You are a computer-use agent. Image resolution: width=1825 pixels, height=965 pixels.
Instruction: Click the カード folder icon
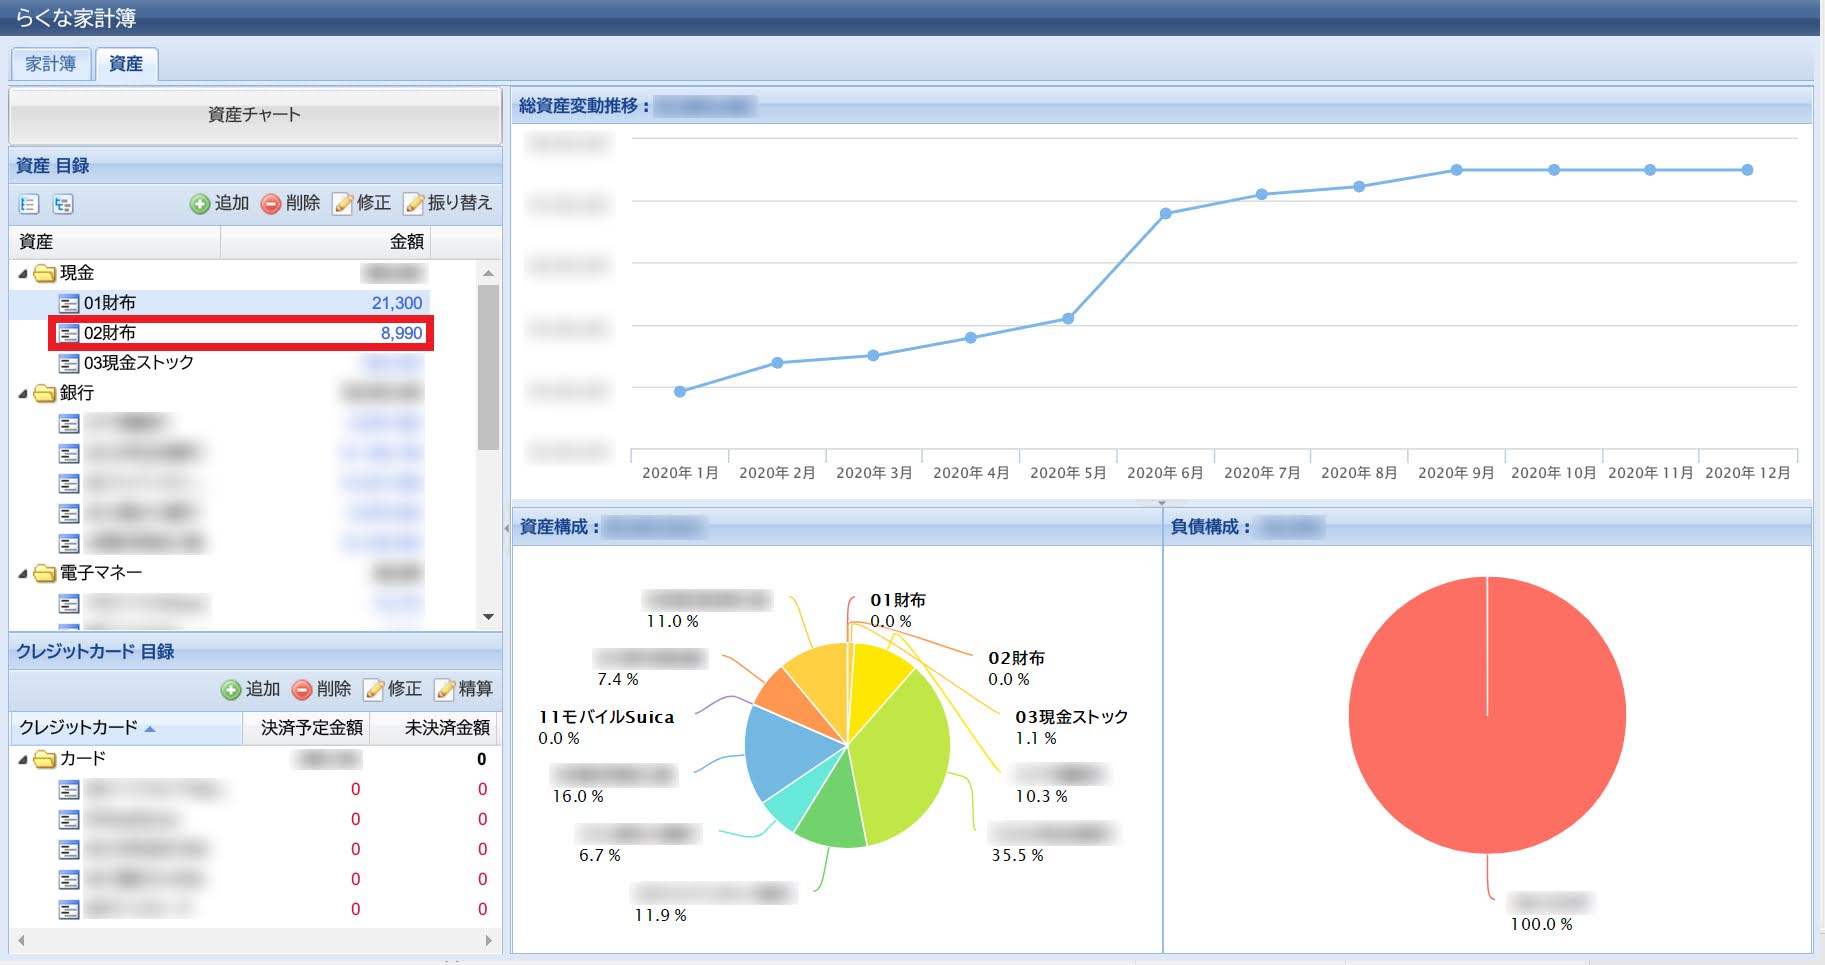pyautogui.click(x=44, y=759)
